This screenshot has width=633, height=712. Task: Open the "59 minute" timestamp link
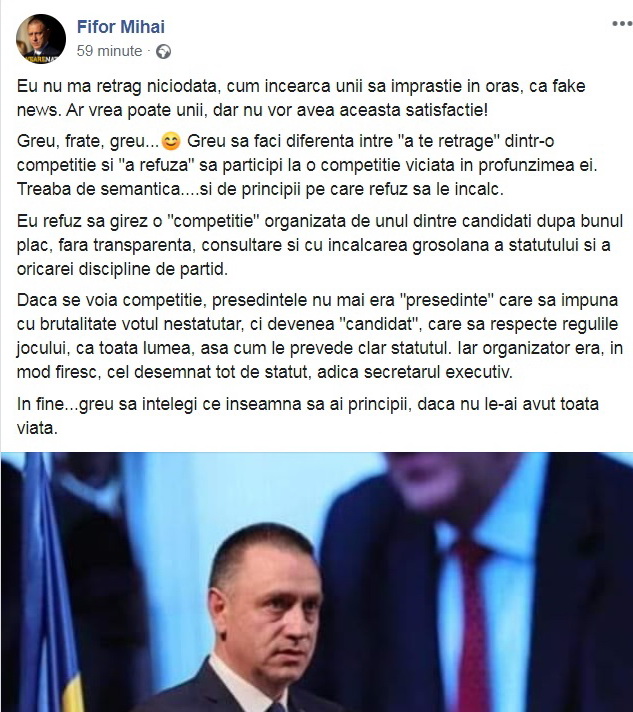(x=109, y=51)
